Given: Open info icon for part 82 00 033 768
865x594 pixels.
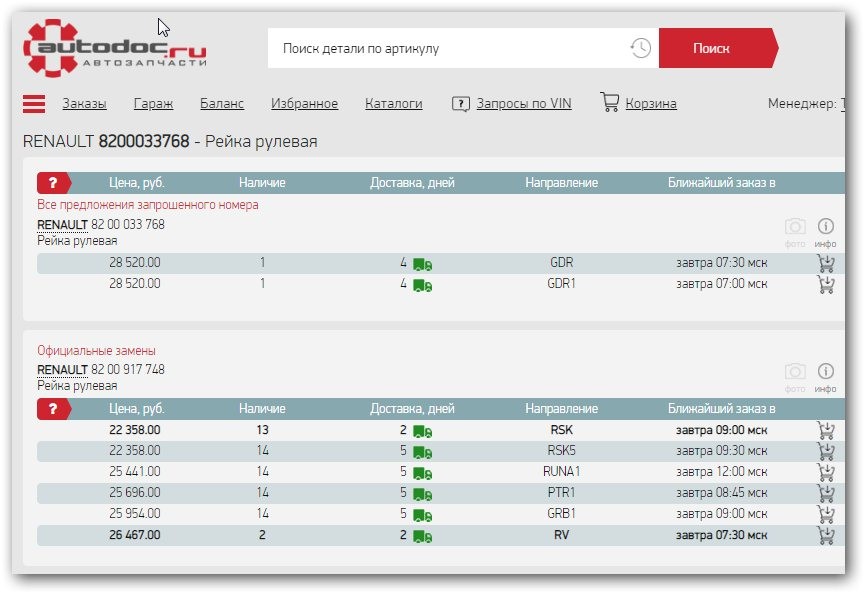Looking at the screenshot, I should tap(826, 228).
